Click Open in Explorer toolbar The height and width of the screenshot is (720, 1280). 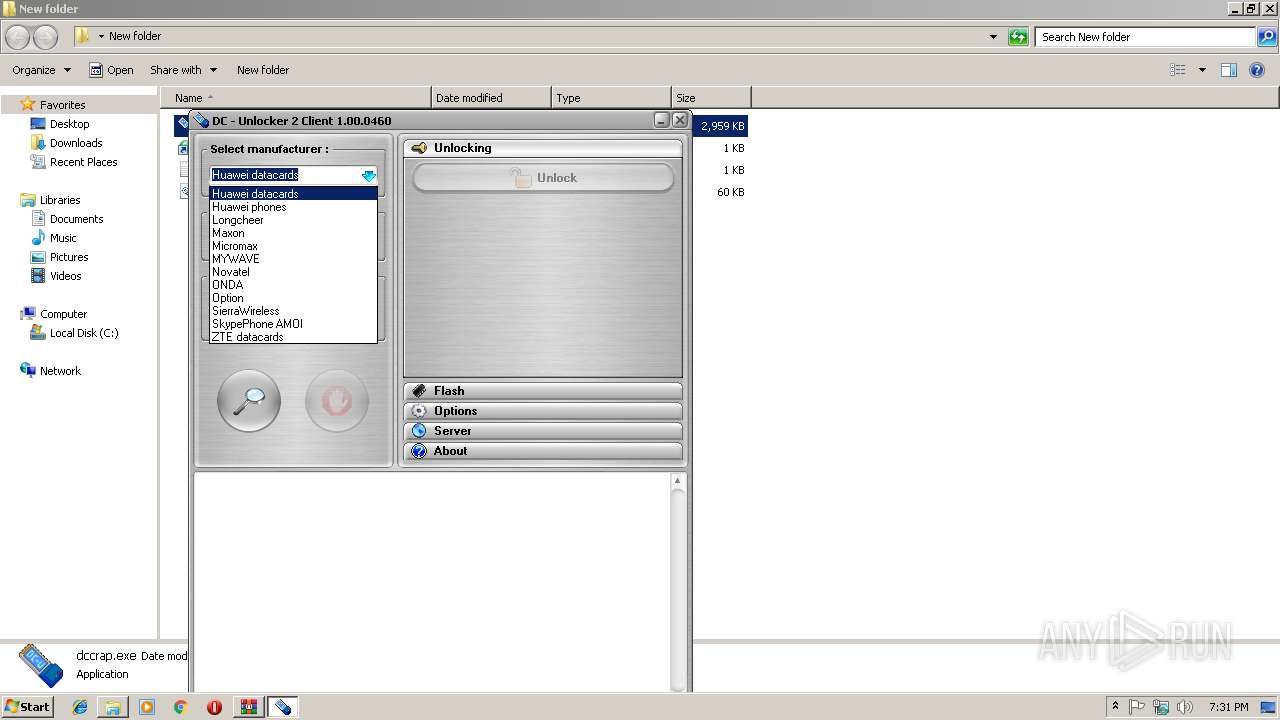(x=111, y=70)
